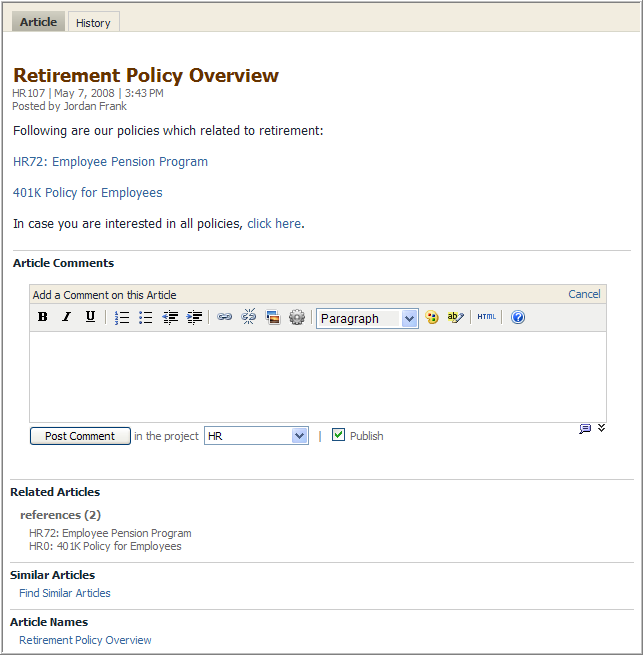
Task: Remove link using the unlink icon
Action: click(249, 317)
